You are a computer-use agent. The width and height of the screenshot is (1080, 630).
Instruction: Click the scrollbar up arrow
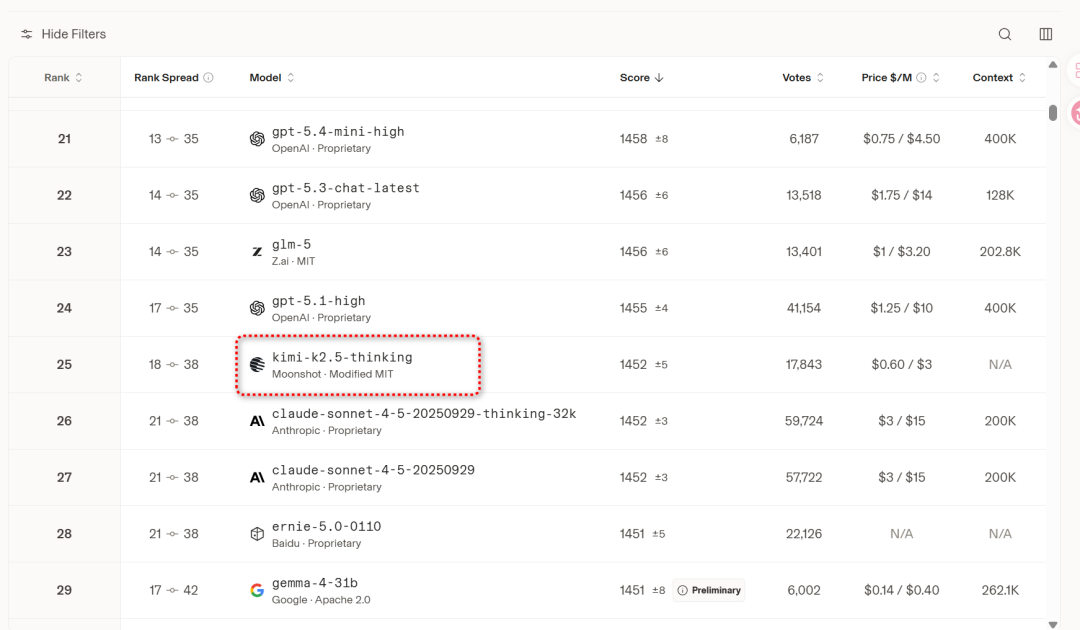(1052, 65)
